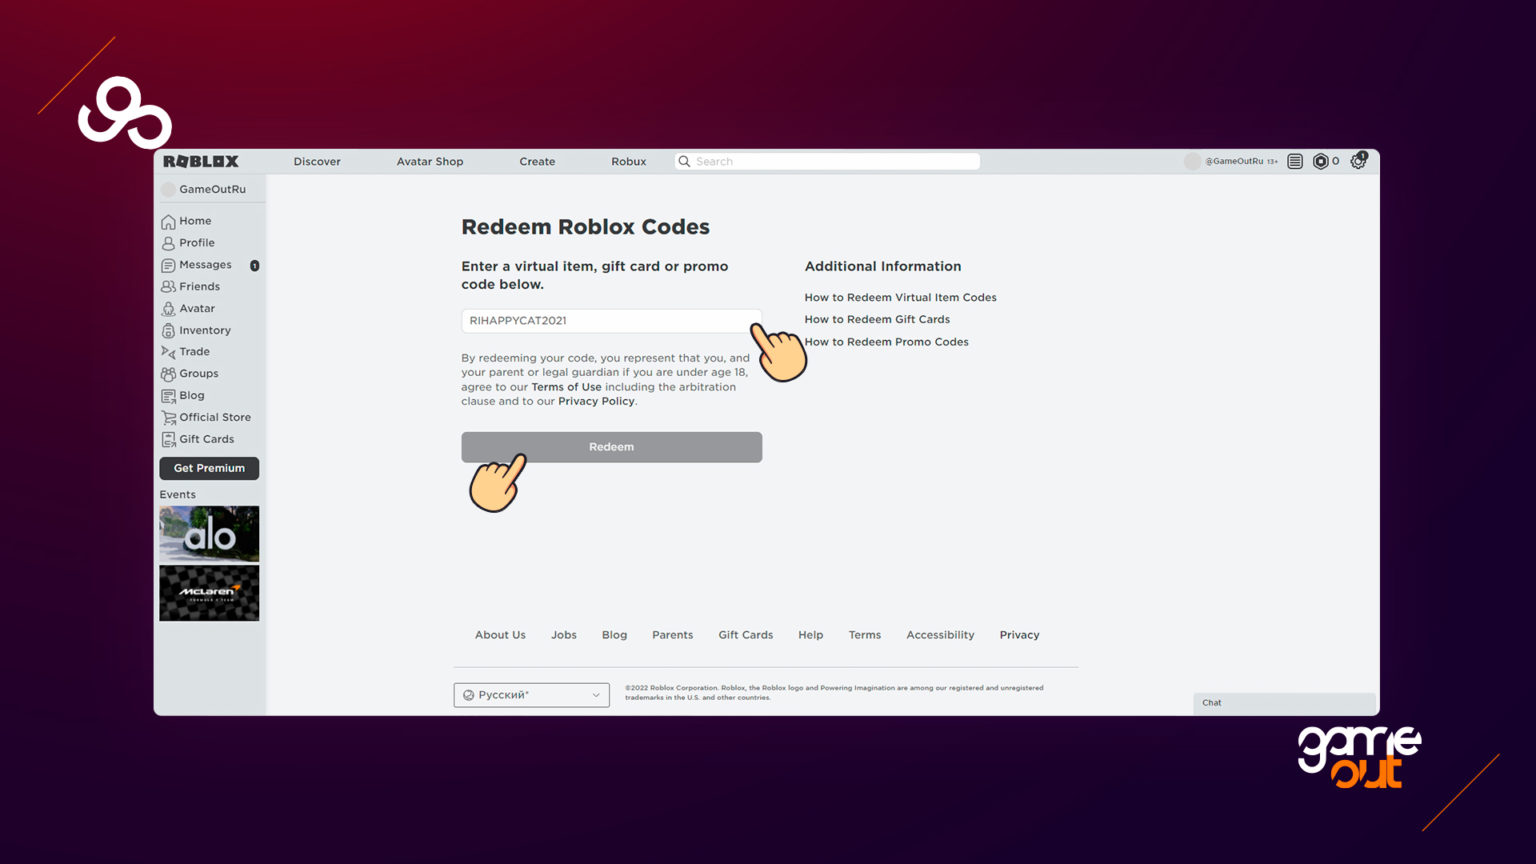Open How to Redeem Virtual Item Codes
The image size is (1536, 864).
900,298
